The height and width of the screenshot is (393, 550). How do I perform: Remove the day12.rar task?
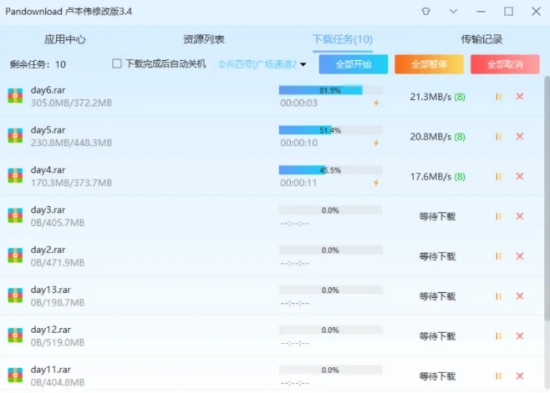[x=520, y=337]
